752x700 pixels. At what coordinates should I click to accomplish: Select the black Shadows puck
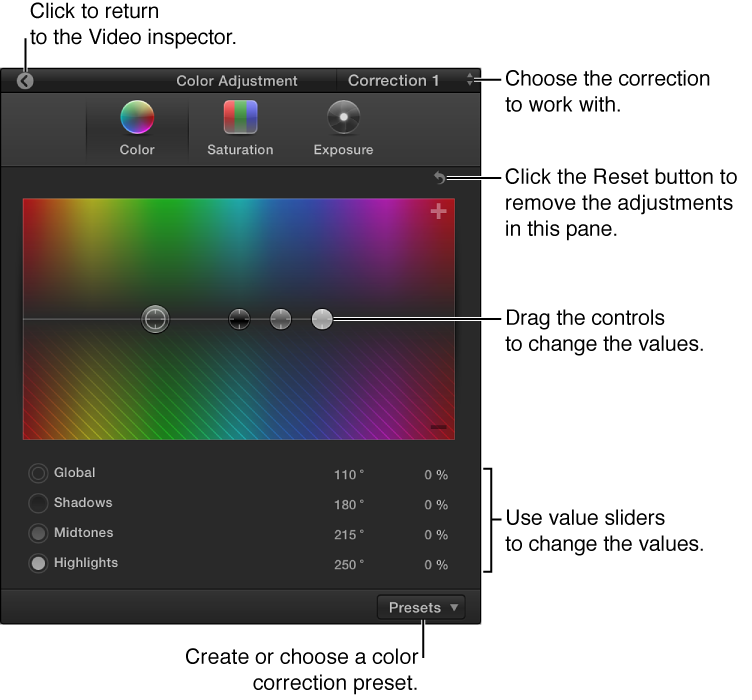239,319
